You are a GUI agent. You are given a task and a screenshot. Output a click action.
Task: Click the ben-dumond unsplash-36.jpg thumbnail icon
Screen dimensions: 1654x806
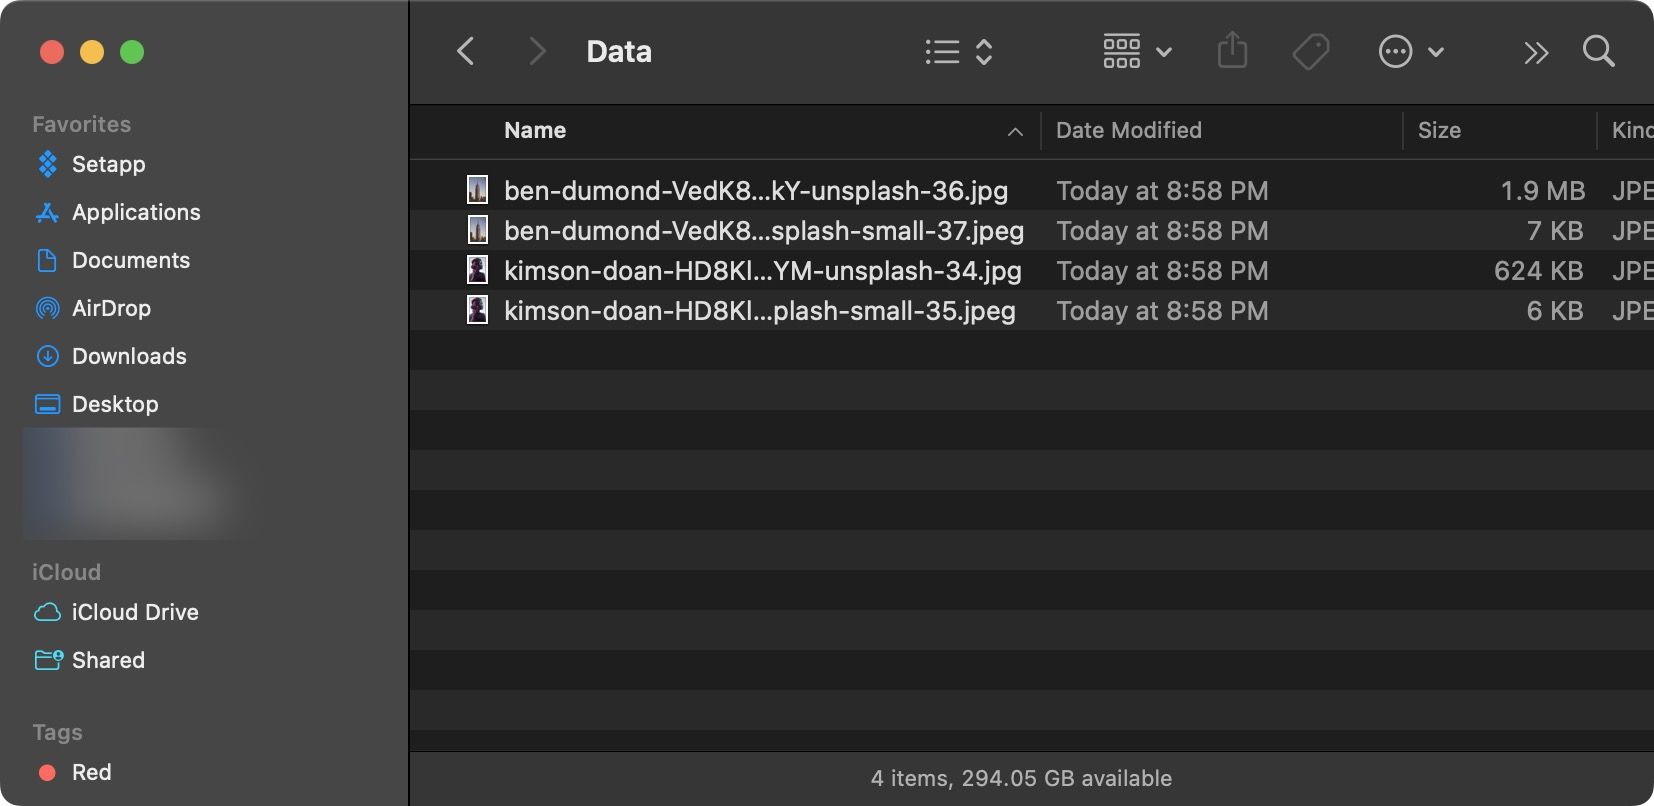478,190
